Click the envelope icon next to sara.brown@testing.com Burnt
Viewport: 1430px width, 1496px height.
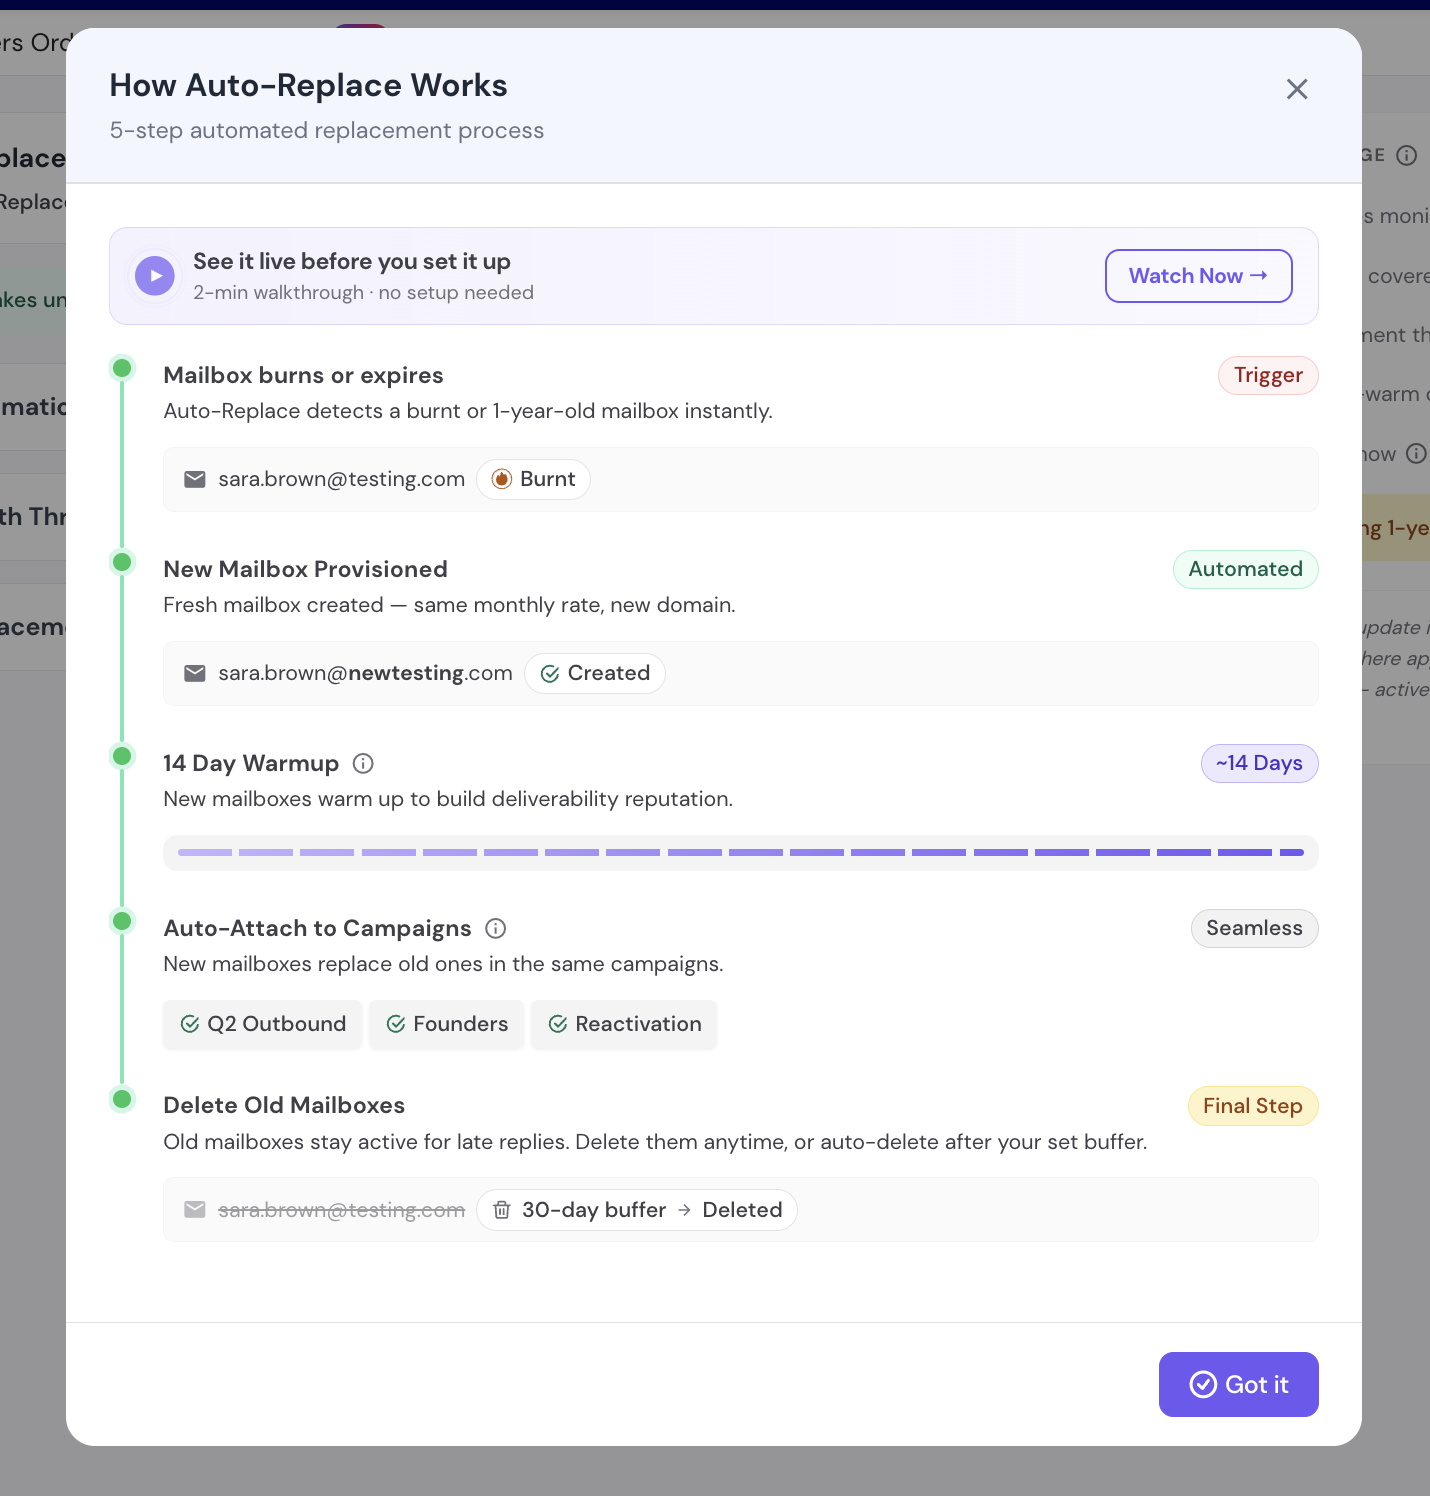(x=195, y=480)
